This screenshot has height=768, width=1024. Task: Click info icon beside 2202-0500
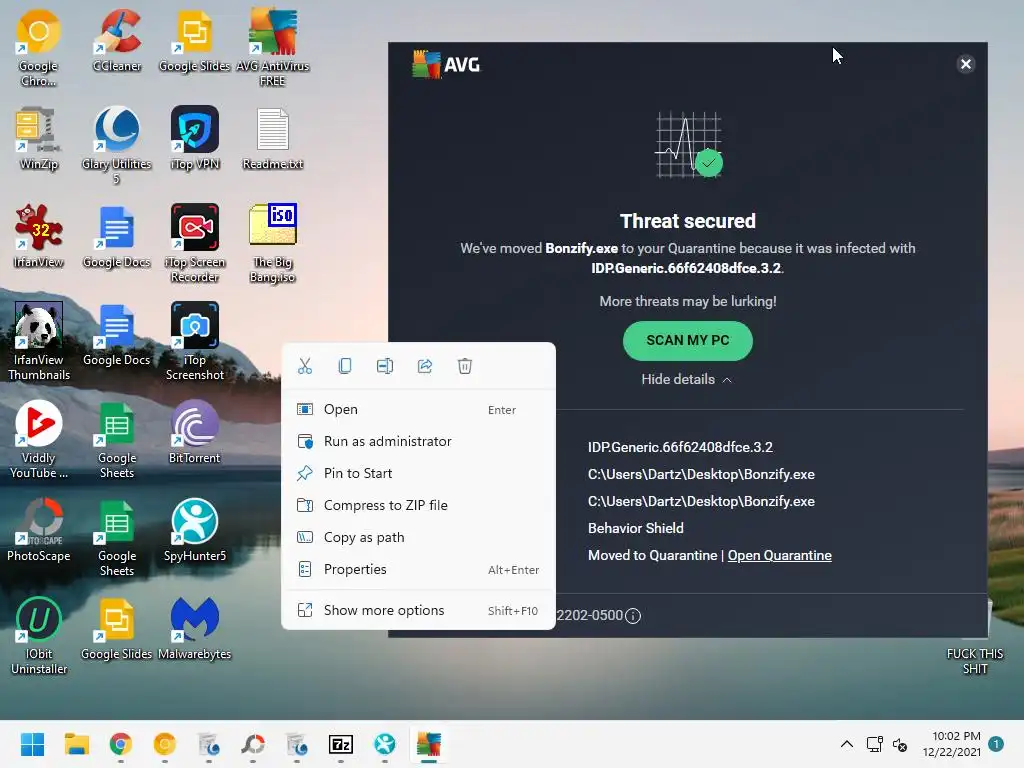tap(633, 616)
